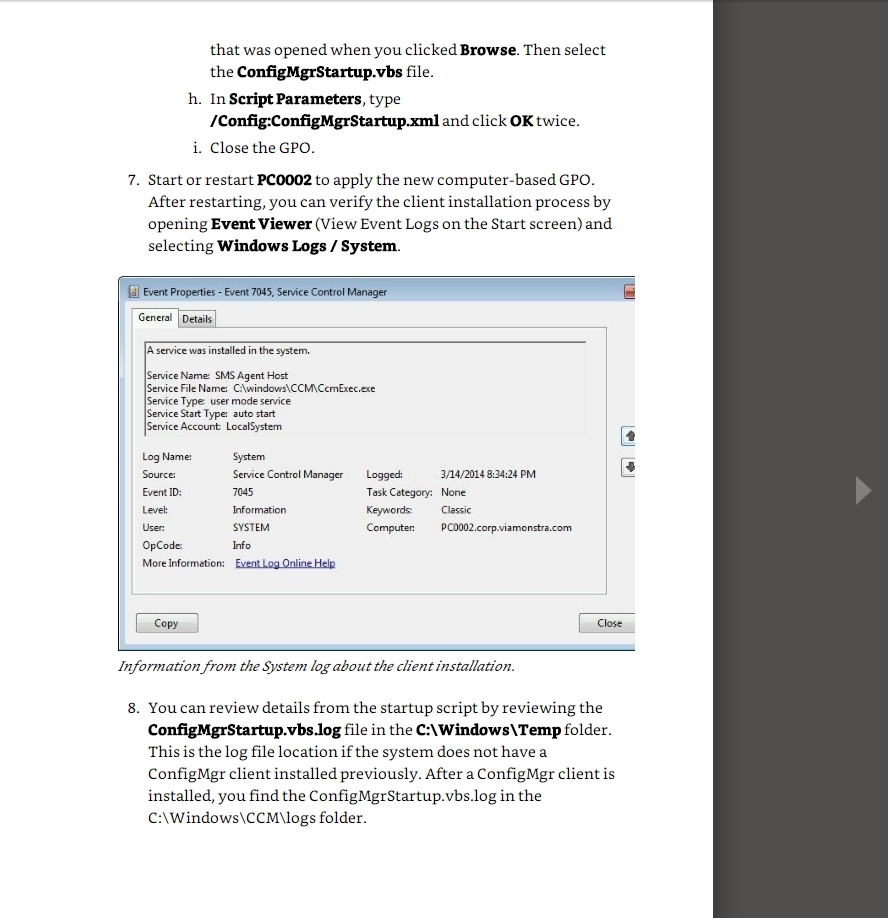888x918 pixels.
Task: Click the Event Properties window title text
Action: click(265, 292)
